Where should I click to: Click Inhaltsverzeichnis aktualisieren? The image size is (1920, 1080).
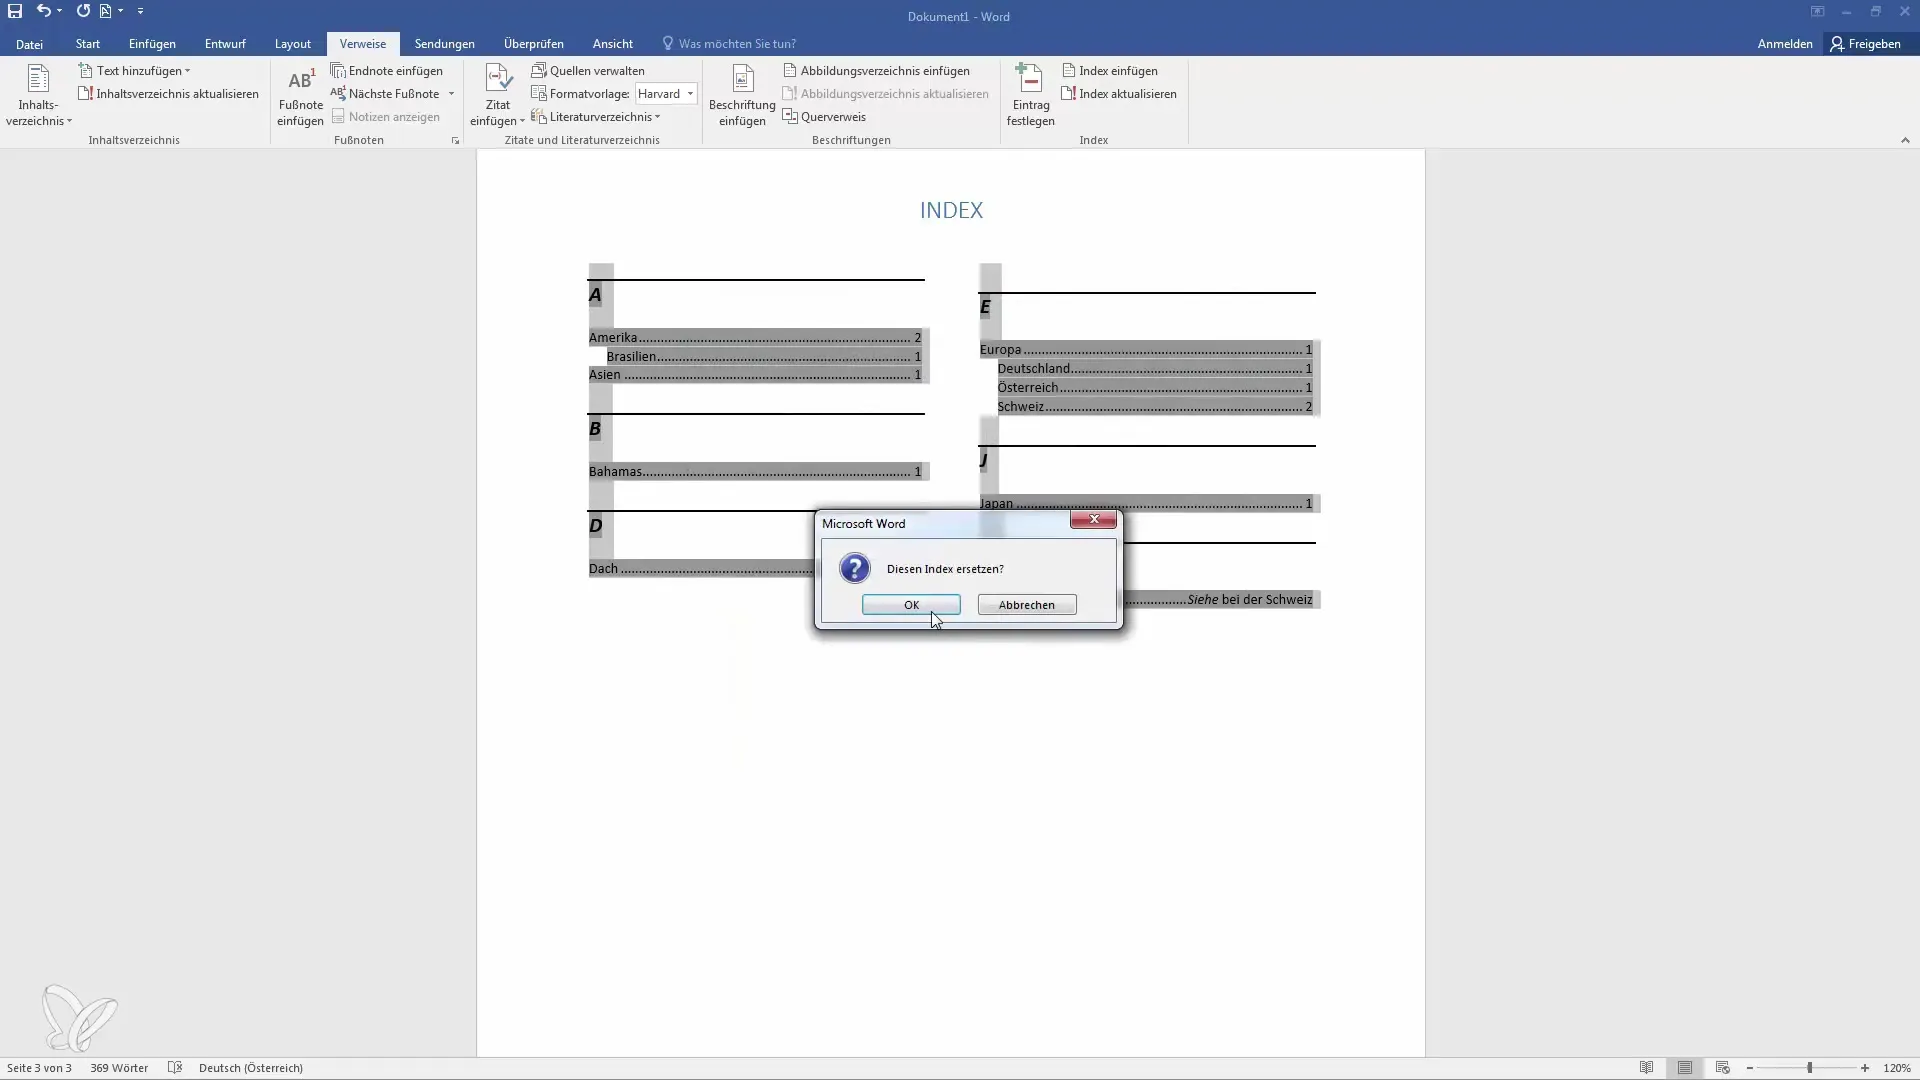click(169, 94)
